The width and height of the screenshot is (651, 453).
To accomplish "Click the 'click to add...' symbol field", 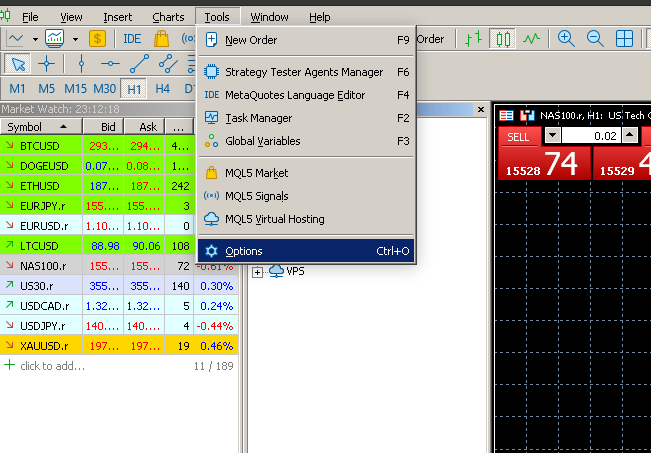I will click(x=52, y=366).
